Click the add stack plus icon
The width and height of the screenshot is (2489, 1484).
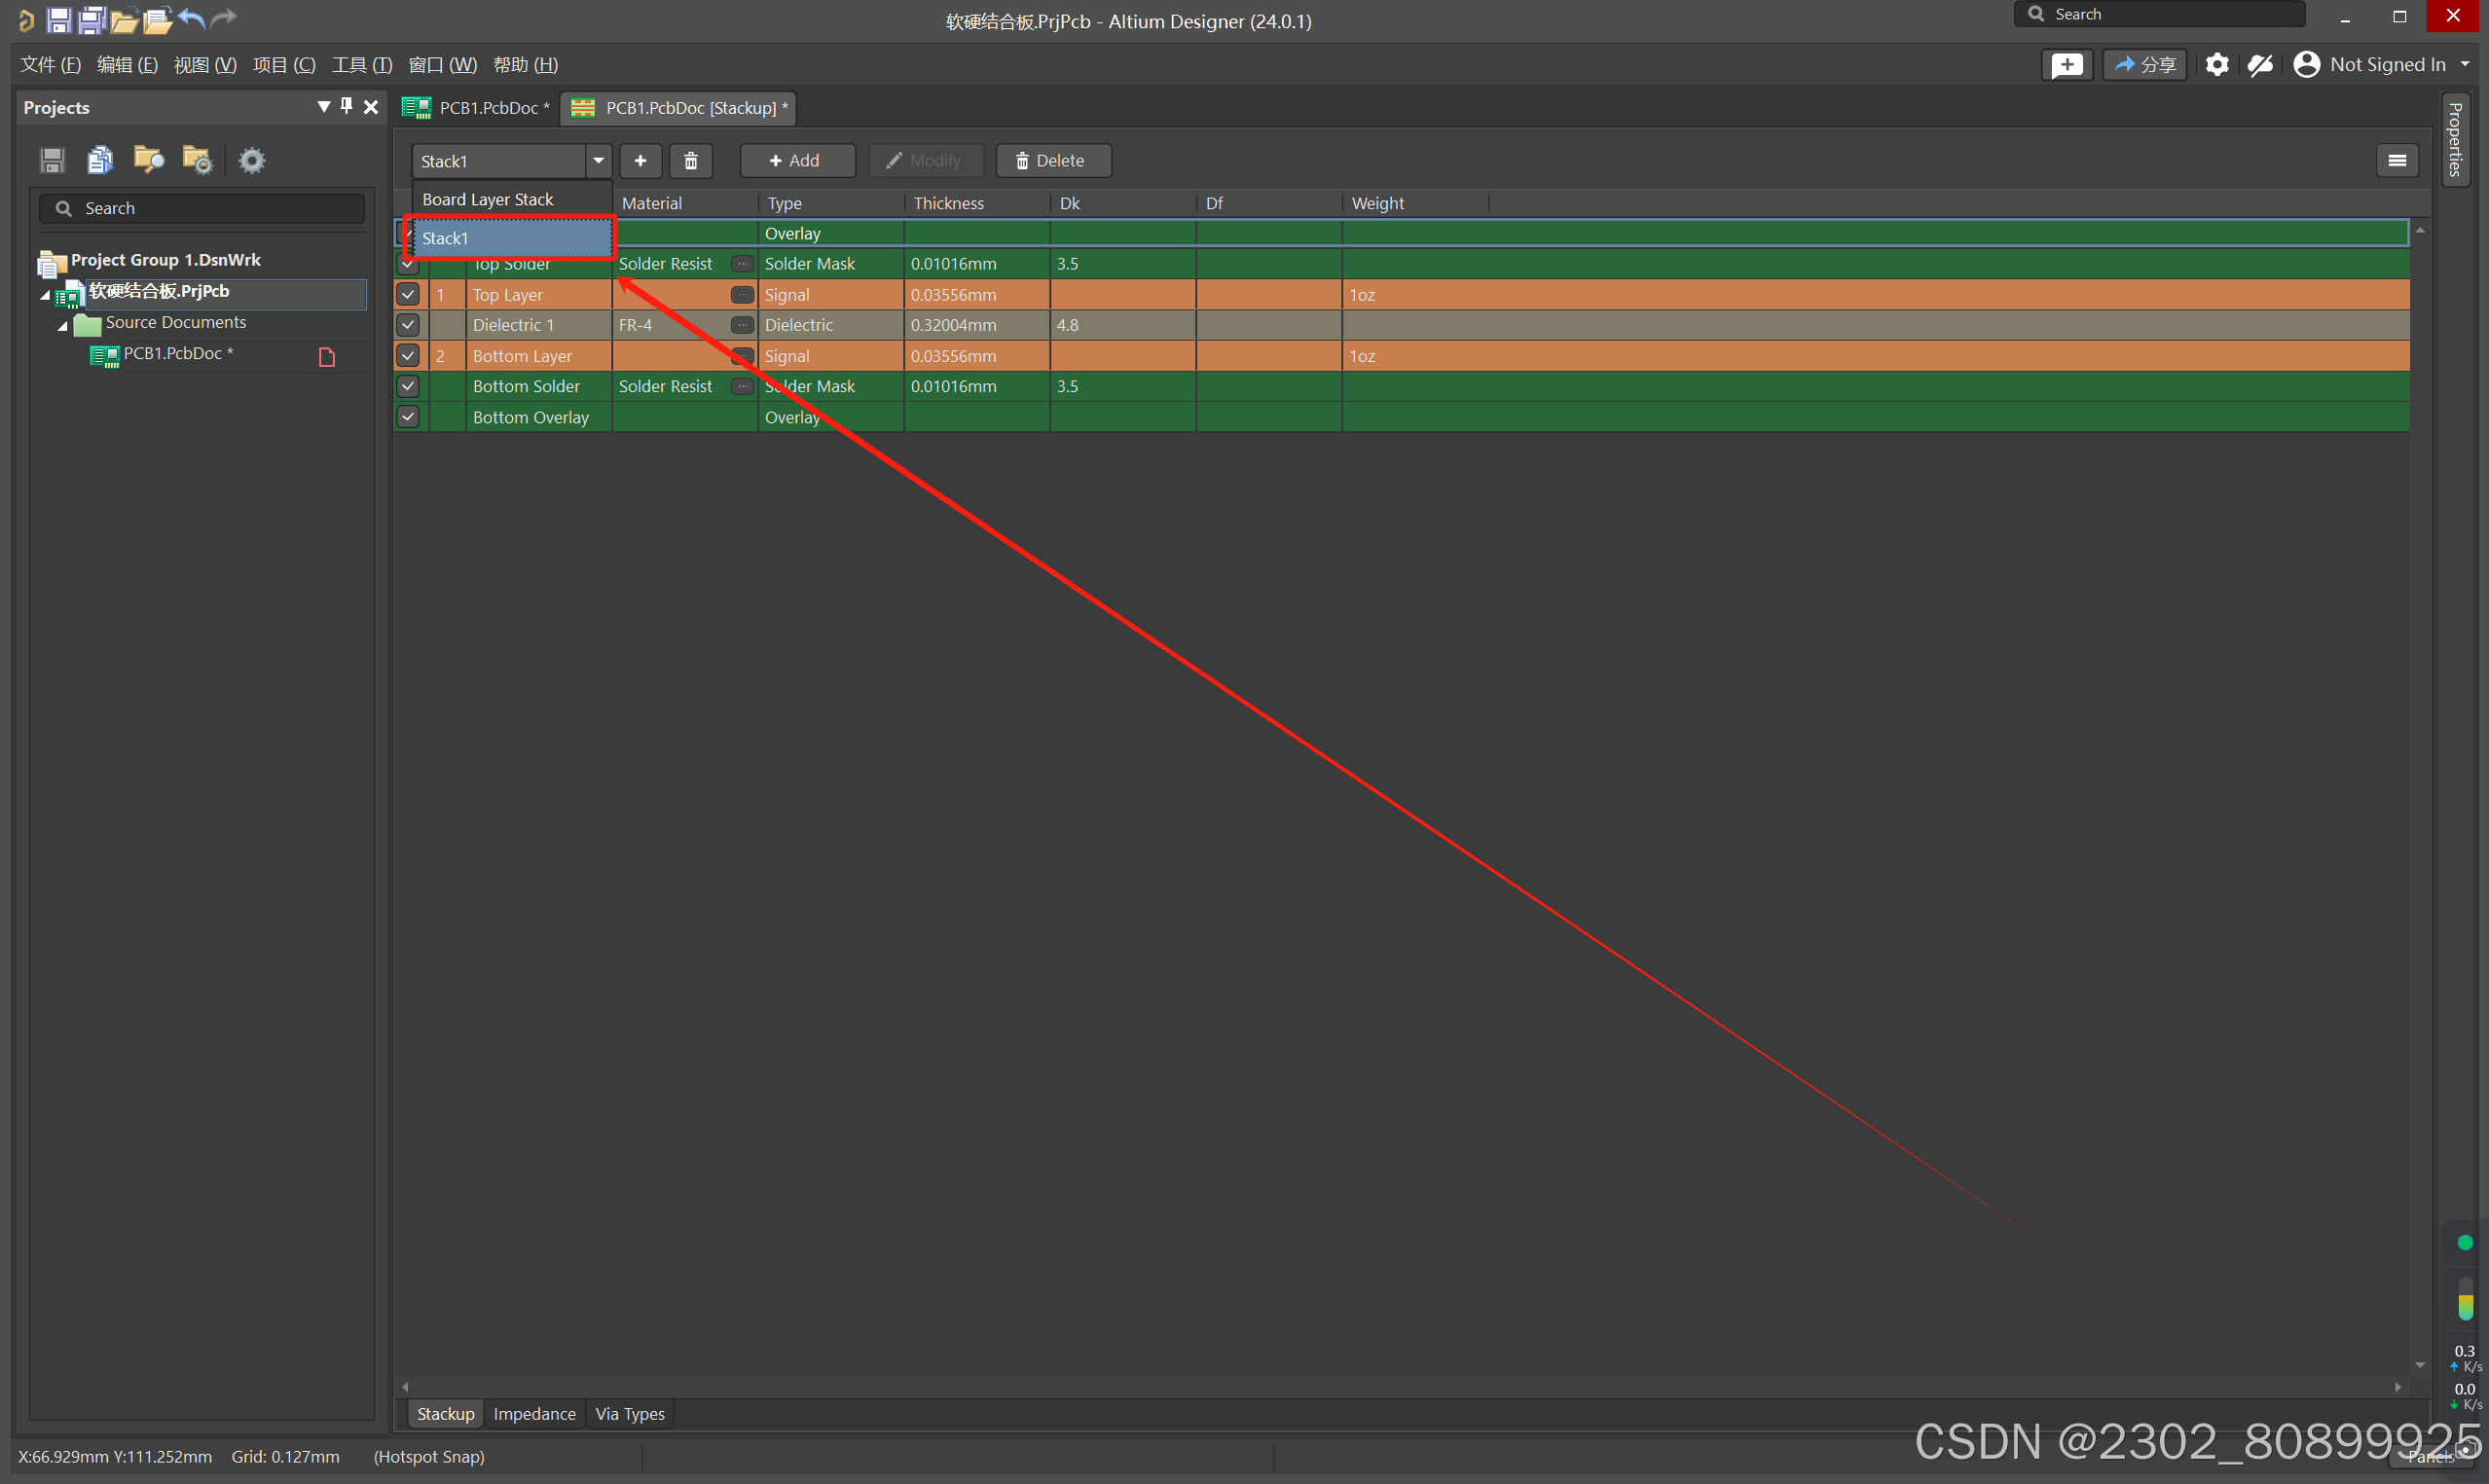[x=640, y=161]
